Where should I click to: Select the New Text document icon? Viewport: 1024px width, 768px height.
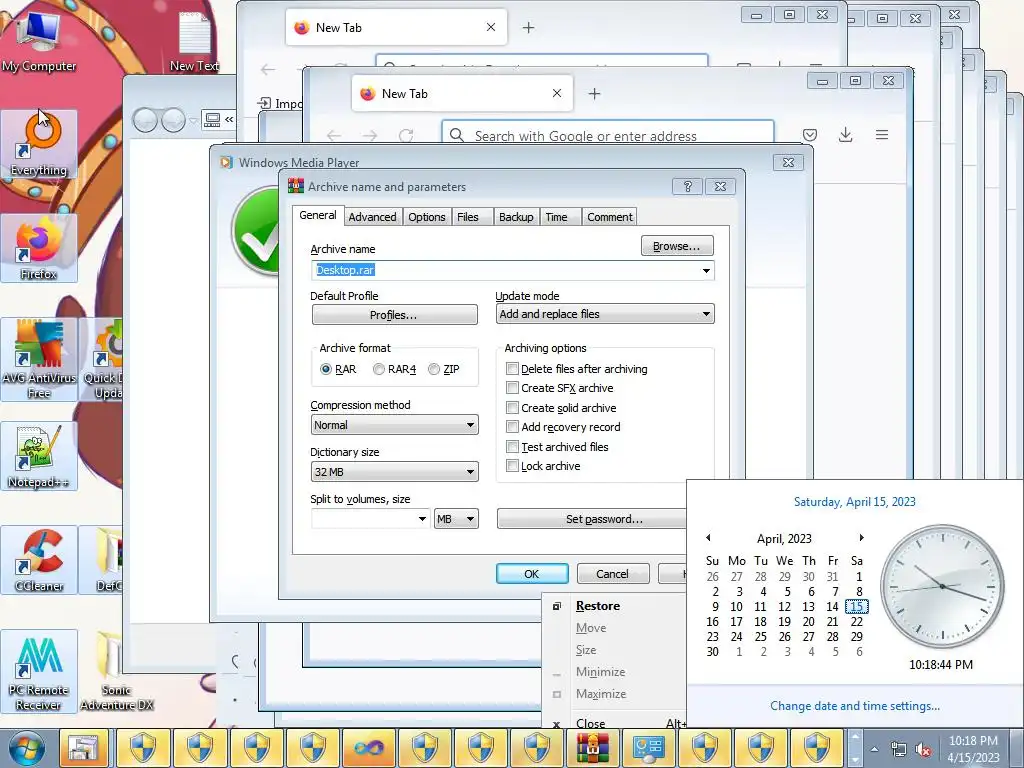click(194, 40)
